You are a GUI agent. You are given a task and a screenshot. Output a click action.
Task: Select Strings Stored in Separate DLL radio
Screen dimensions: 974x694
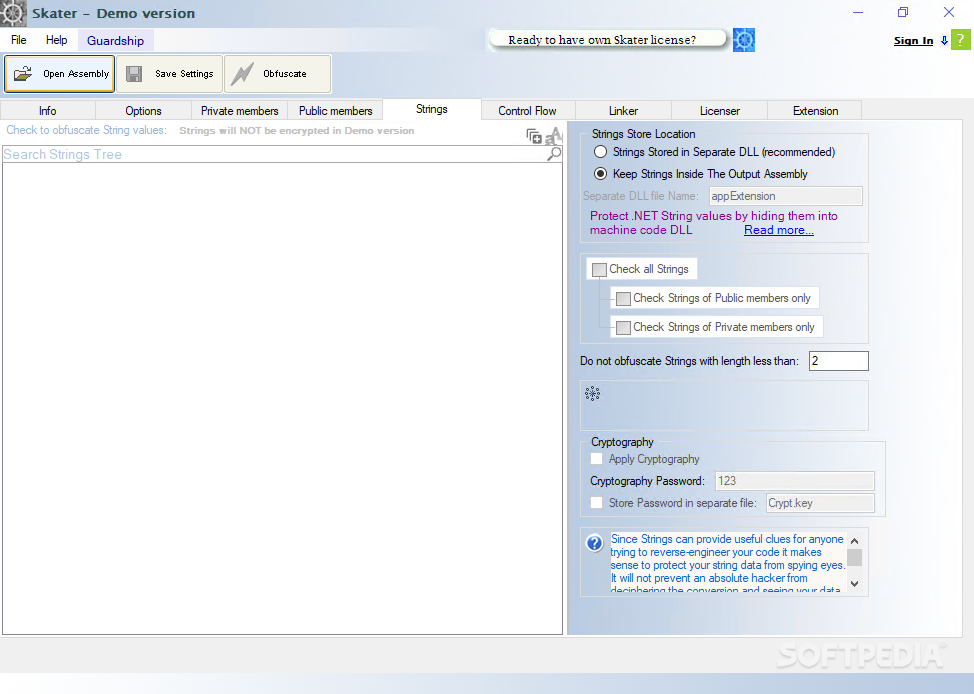pos(600,152)
